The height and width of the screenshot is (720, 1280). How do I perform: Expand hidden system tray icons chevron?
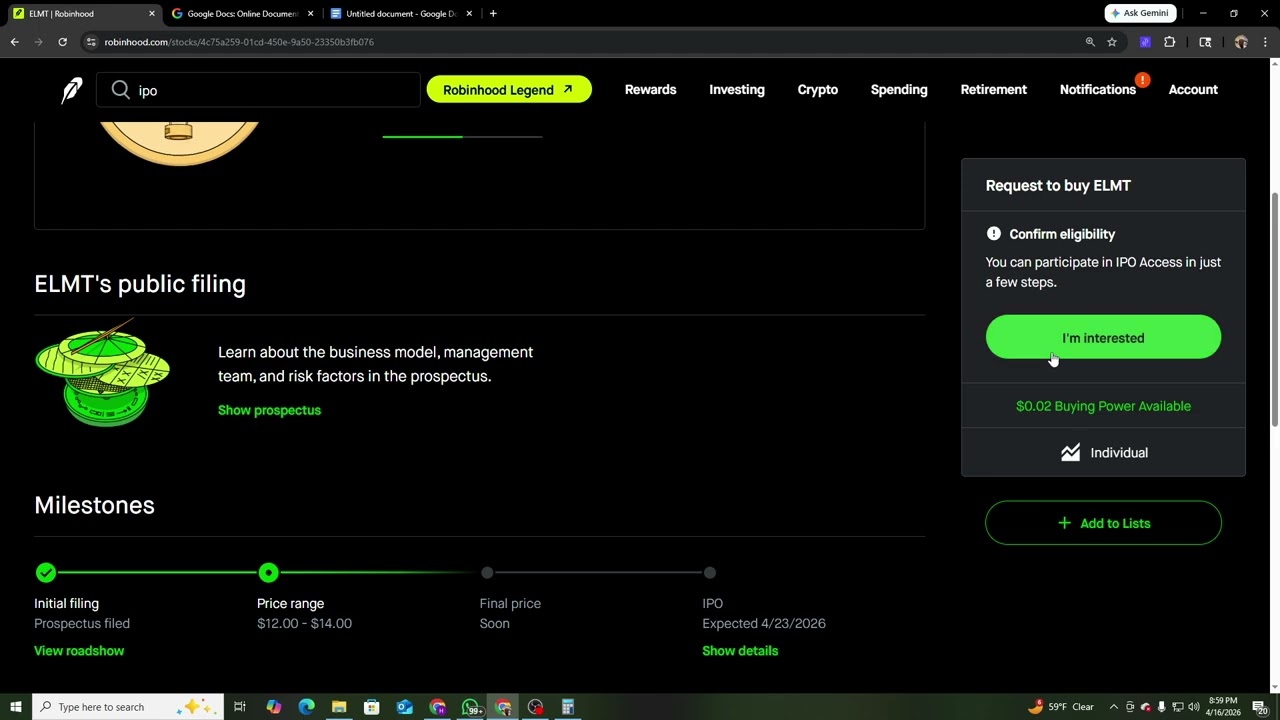tap(1113, 707)
